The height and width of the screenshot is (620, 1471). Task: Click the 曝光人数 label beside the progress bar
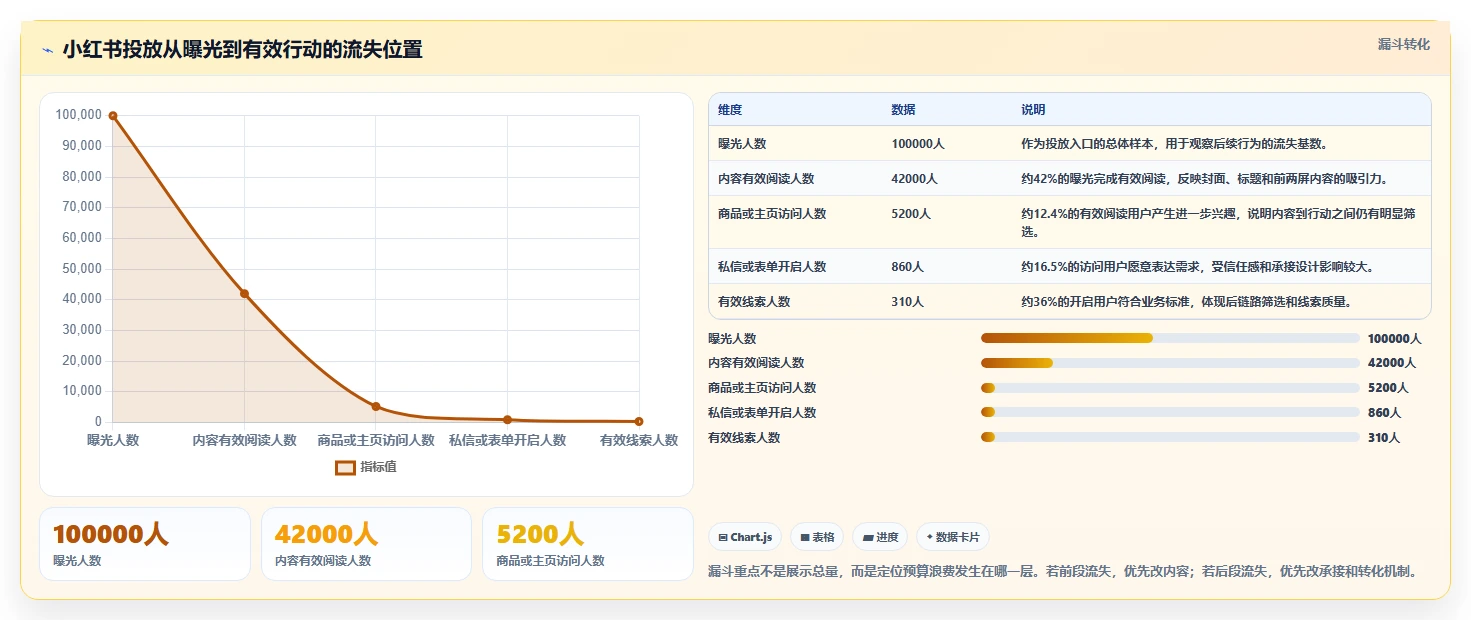tap(733, 339)
